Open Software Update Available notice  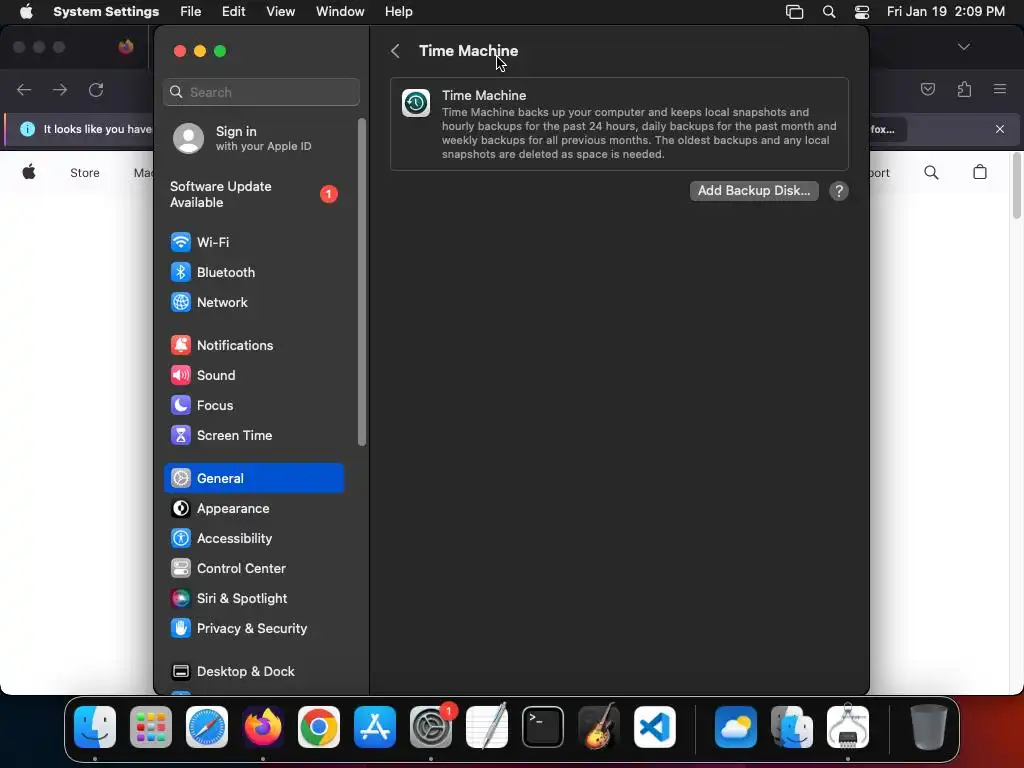(254, 195)
